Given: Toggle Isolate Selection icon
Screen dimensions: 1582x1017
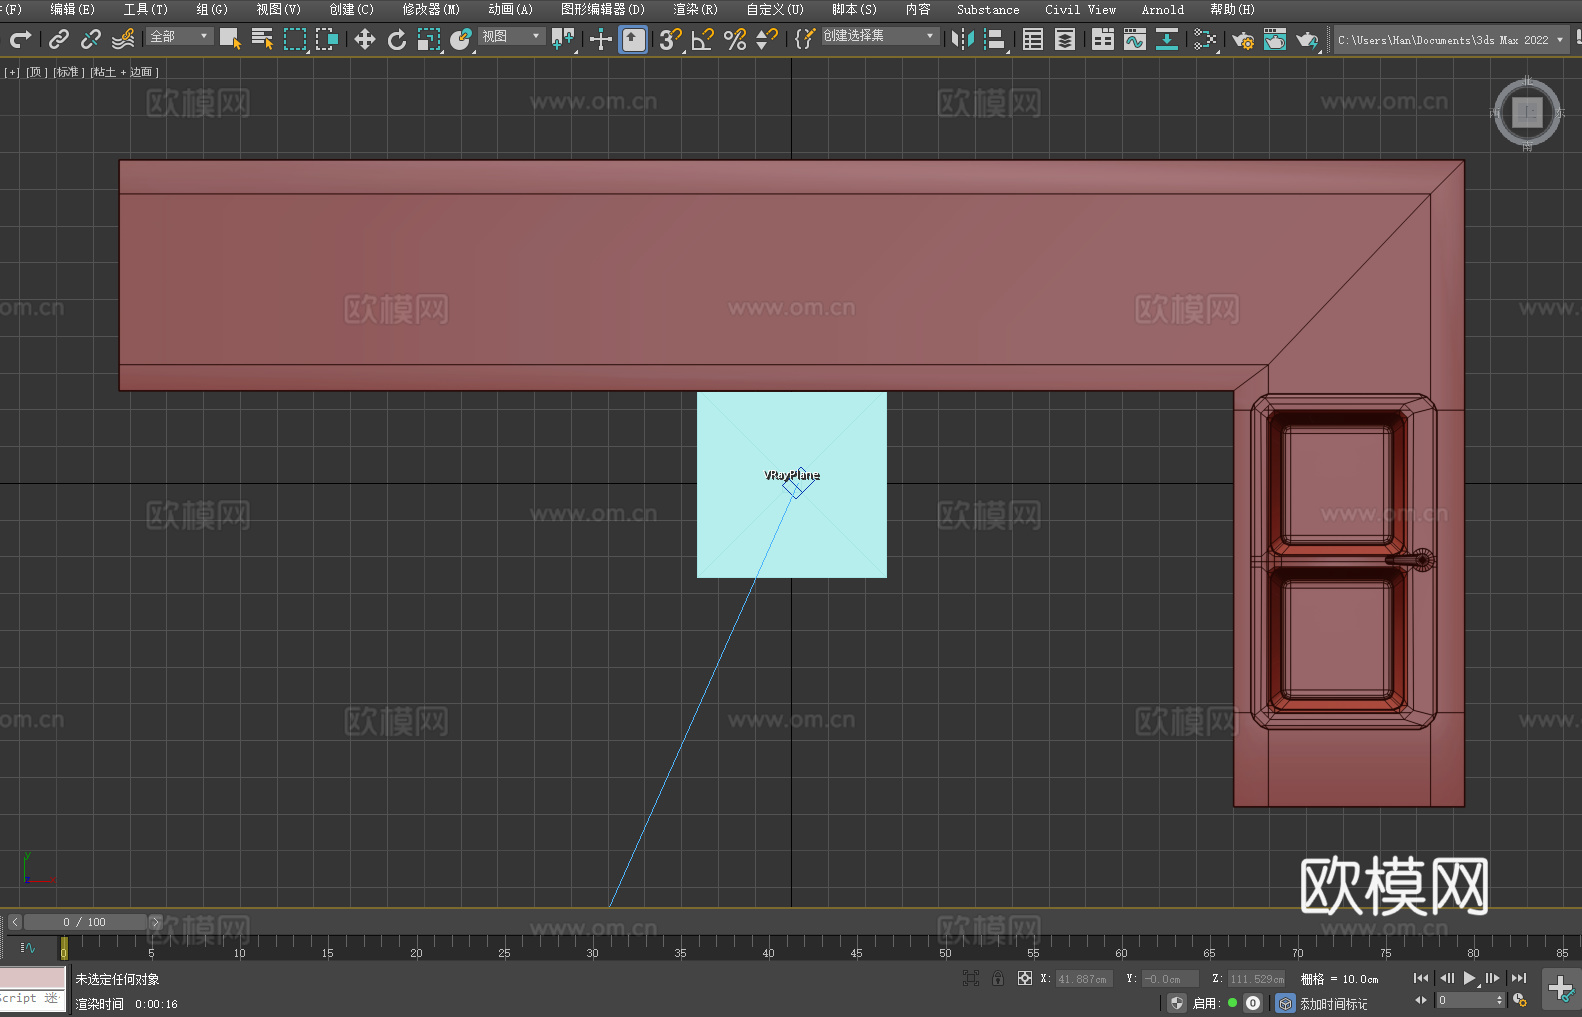Looking at the screenshot, I should (970, 978).
